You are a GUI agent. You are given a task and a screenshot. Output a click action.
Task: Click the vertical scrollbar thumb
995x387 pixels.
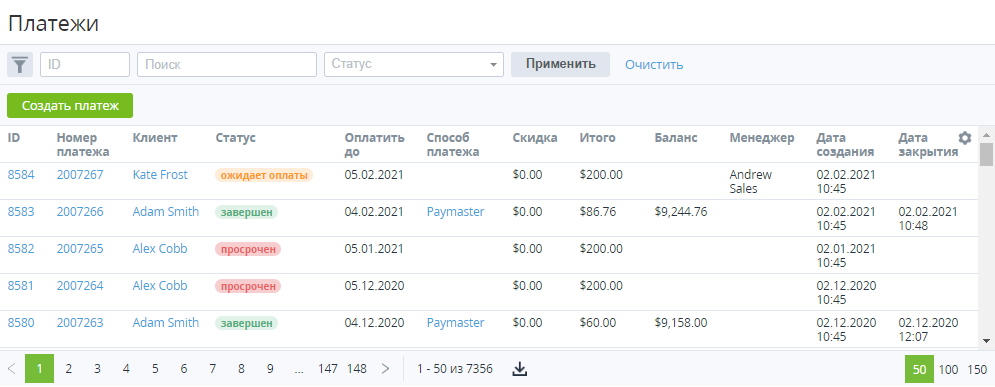click(x=986, y=154)
